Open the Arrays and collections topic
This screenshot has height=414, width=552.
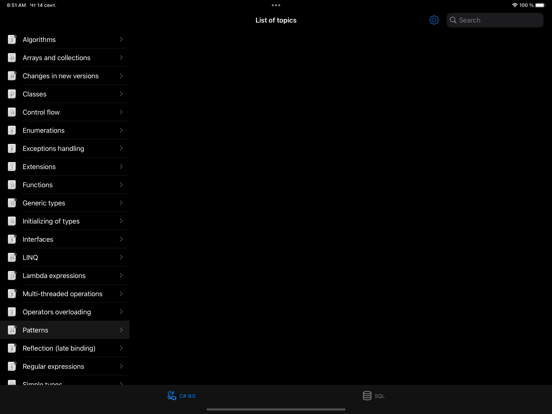coord(65,57)
